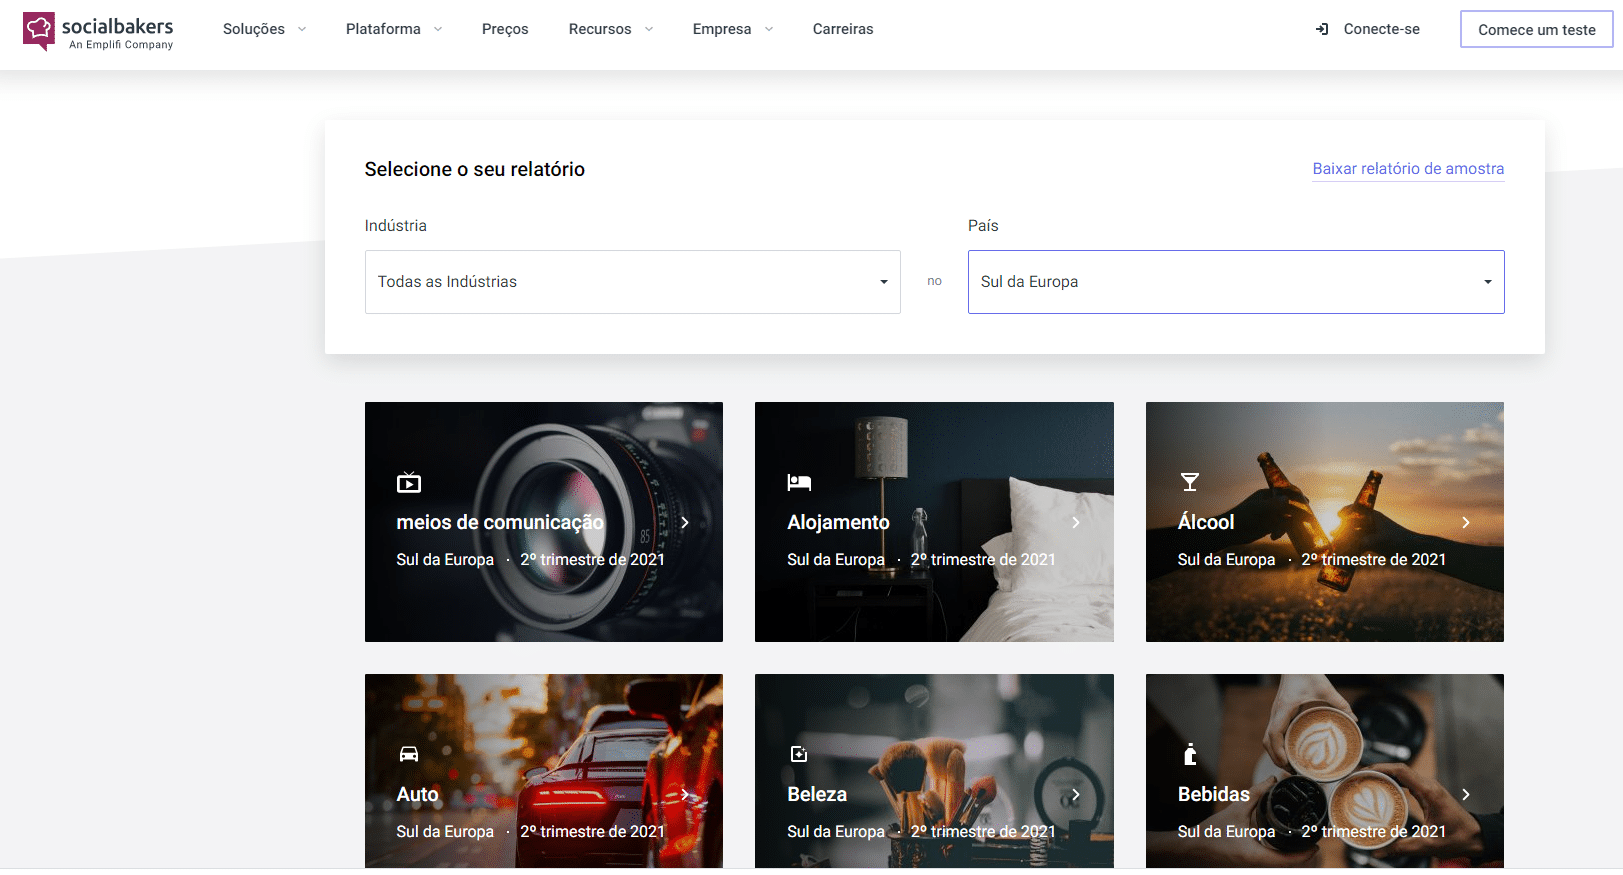1623x875 pixels.
Task: Go to the Preços page
Action: [505, 29]
